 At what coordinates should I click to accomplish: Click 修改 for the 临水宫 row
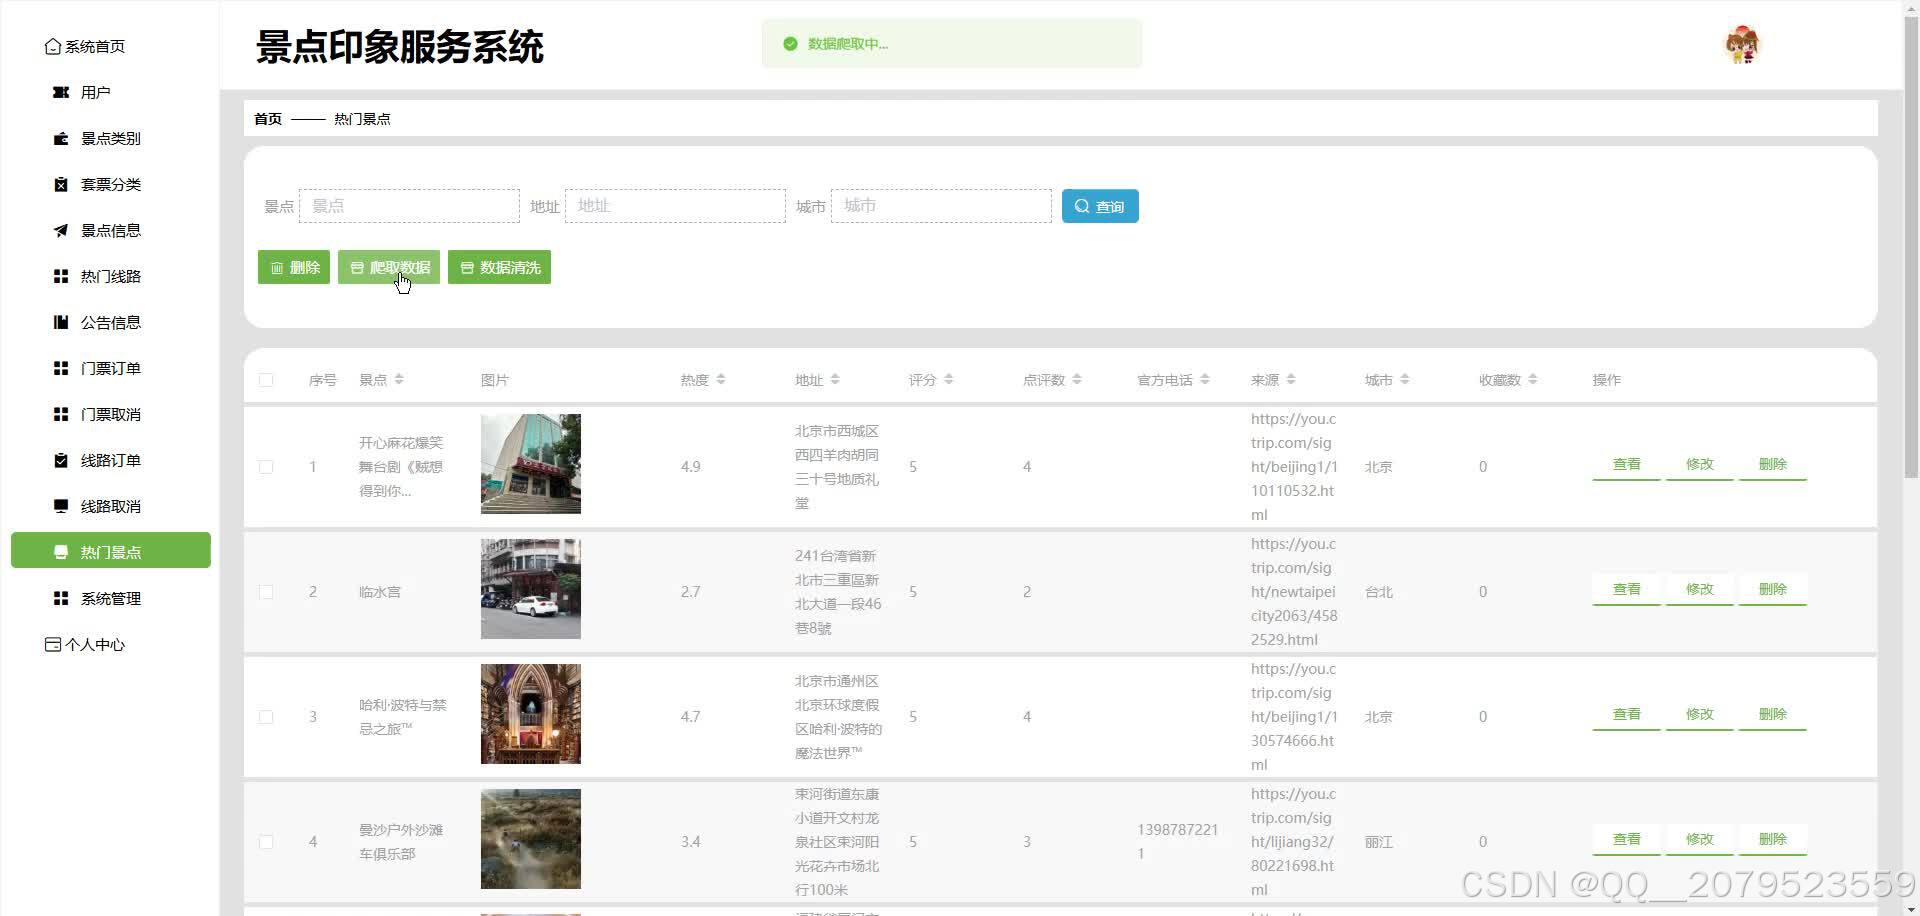click(x=1700, y=590)
